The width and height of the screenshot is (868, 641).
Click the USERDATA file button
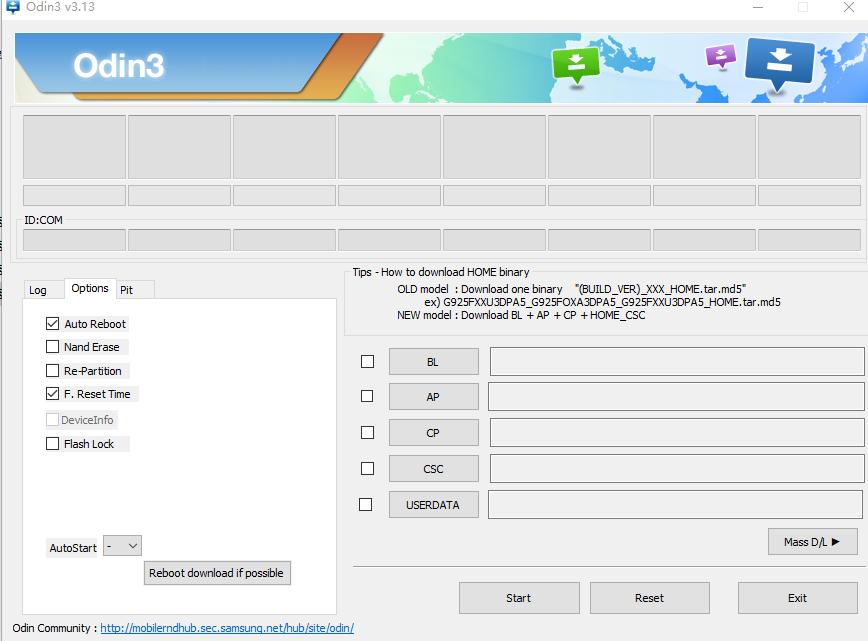click(x=433, y=504)
